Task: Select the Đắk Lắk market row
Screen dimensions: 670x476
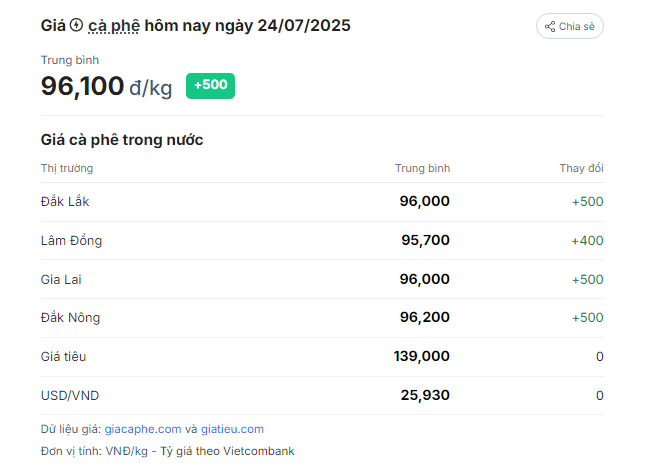Action: pos(322,202)
